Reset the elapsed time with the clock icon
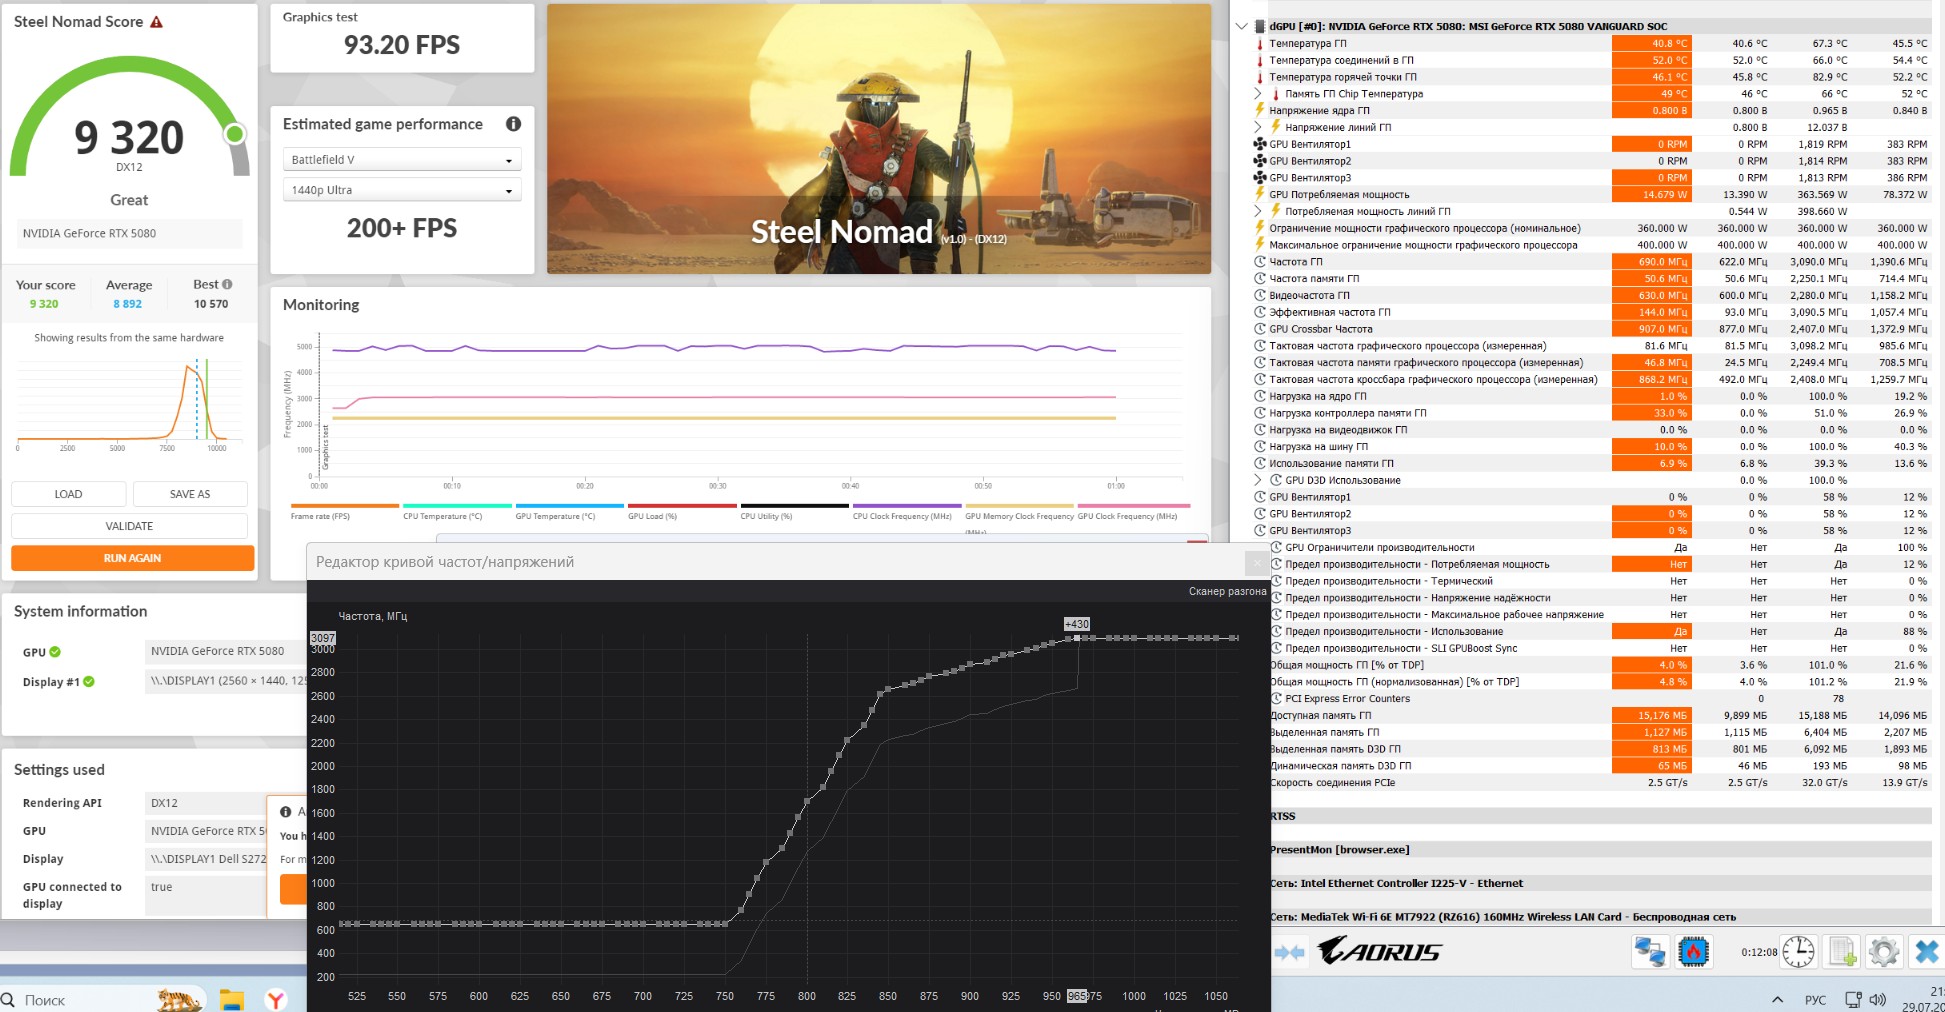The height and width of the screenshot is (1012, 1945). click(1798, 952)
